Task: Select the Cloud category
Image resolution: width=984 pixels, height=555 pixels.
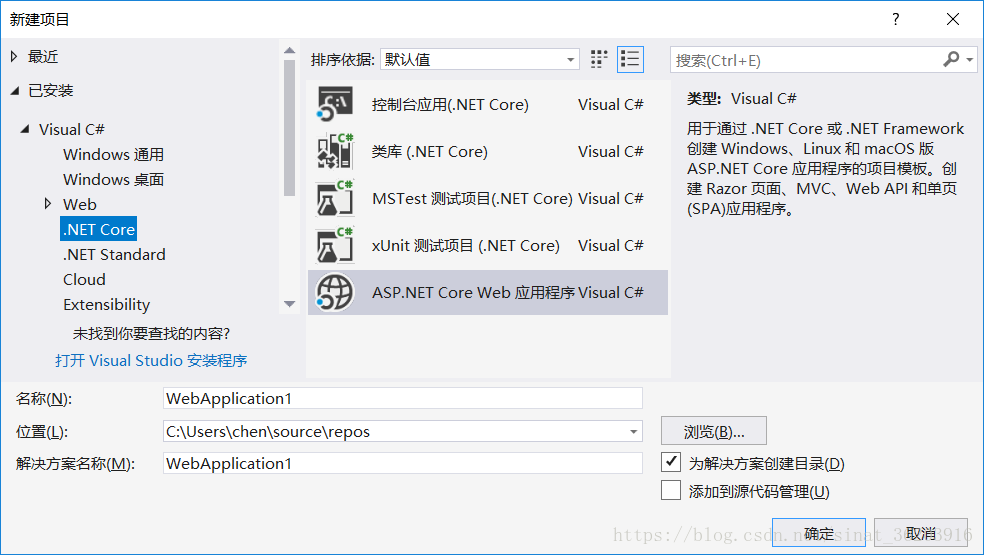Action: coord(84,280)
